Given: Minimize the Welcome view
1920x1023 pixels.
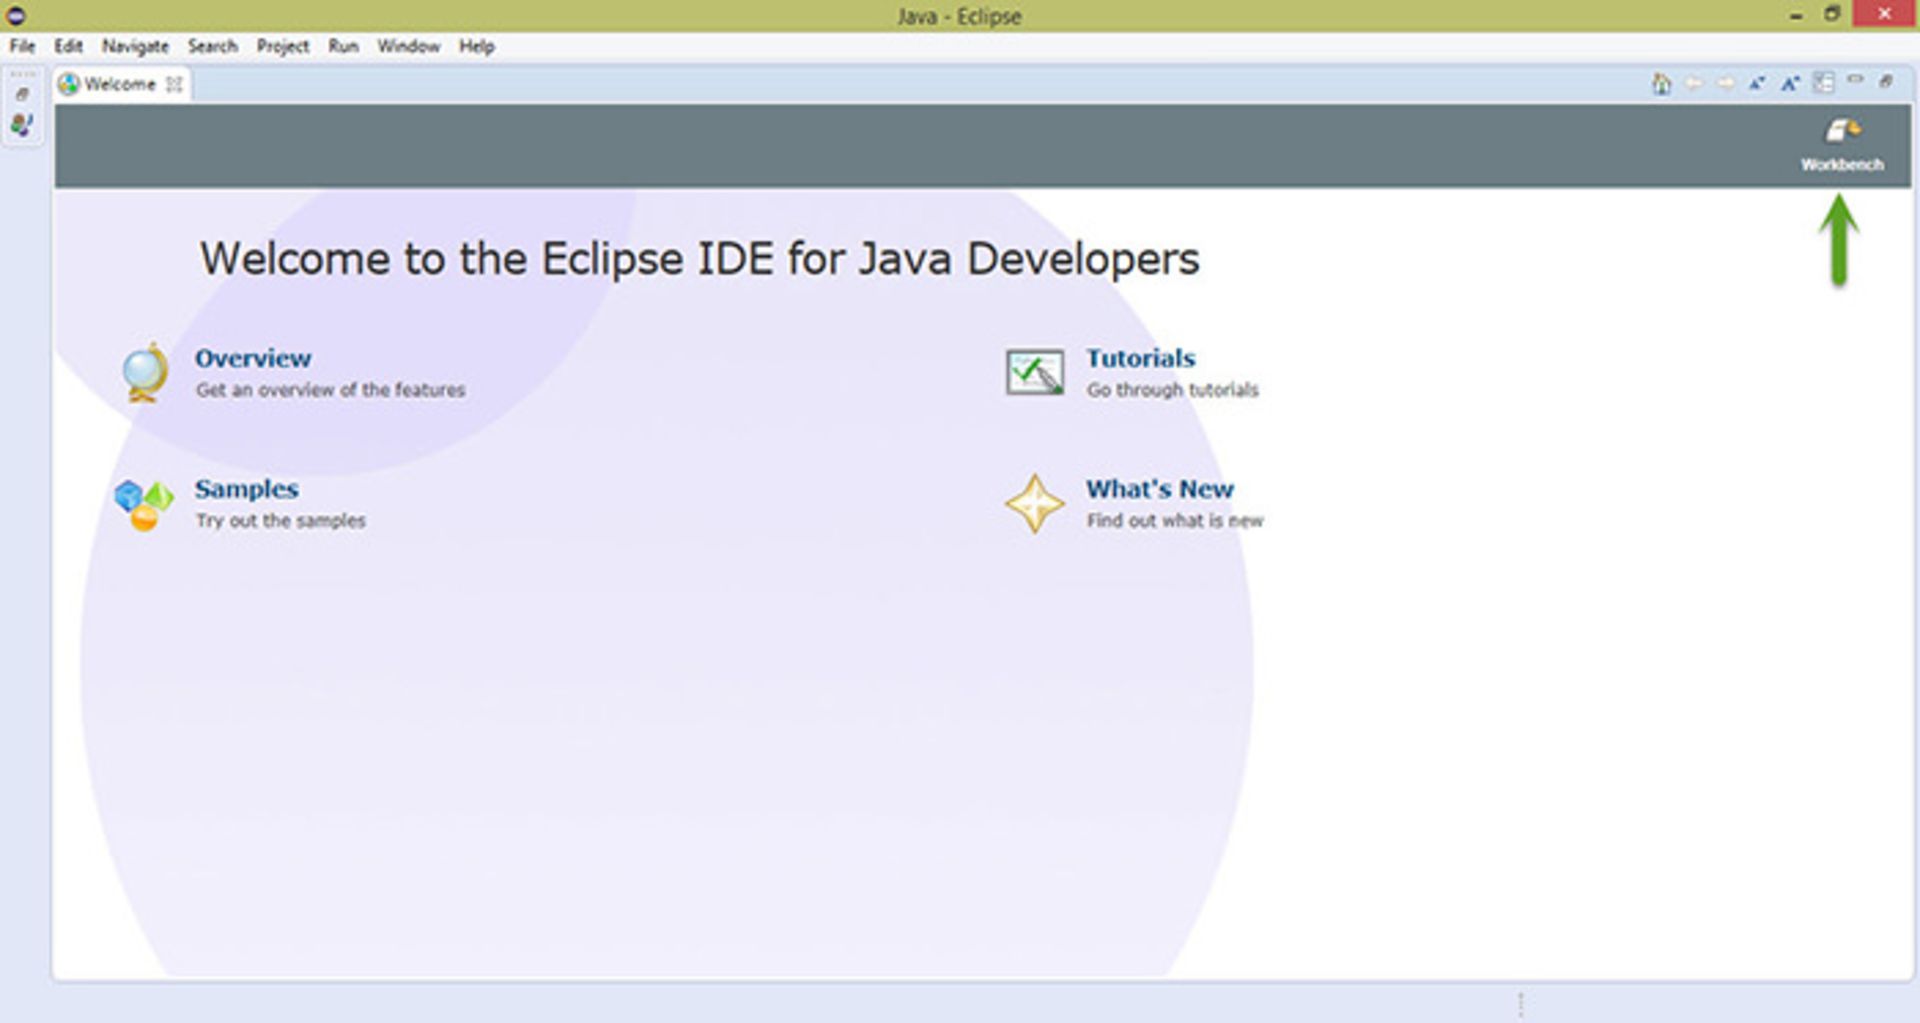Looking at the screenshot, I should (1855, 79).
